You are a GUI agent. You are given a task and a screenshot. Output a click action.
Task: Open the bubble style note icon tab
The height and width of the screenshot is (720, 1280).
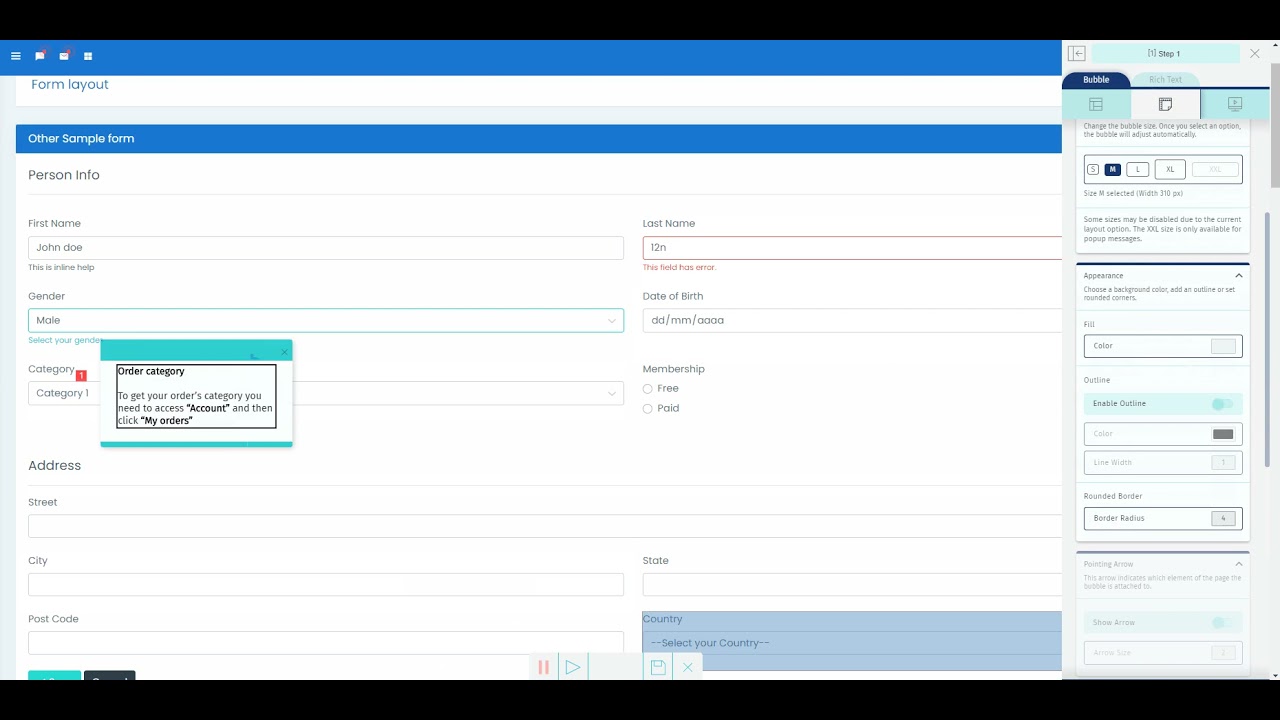1165,104
